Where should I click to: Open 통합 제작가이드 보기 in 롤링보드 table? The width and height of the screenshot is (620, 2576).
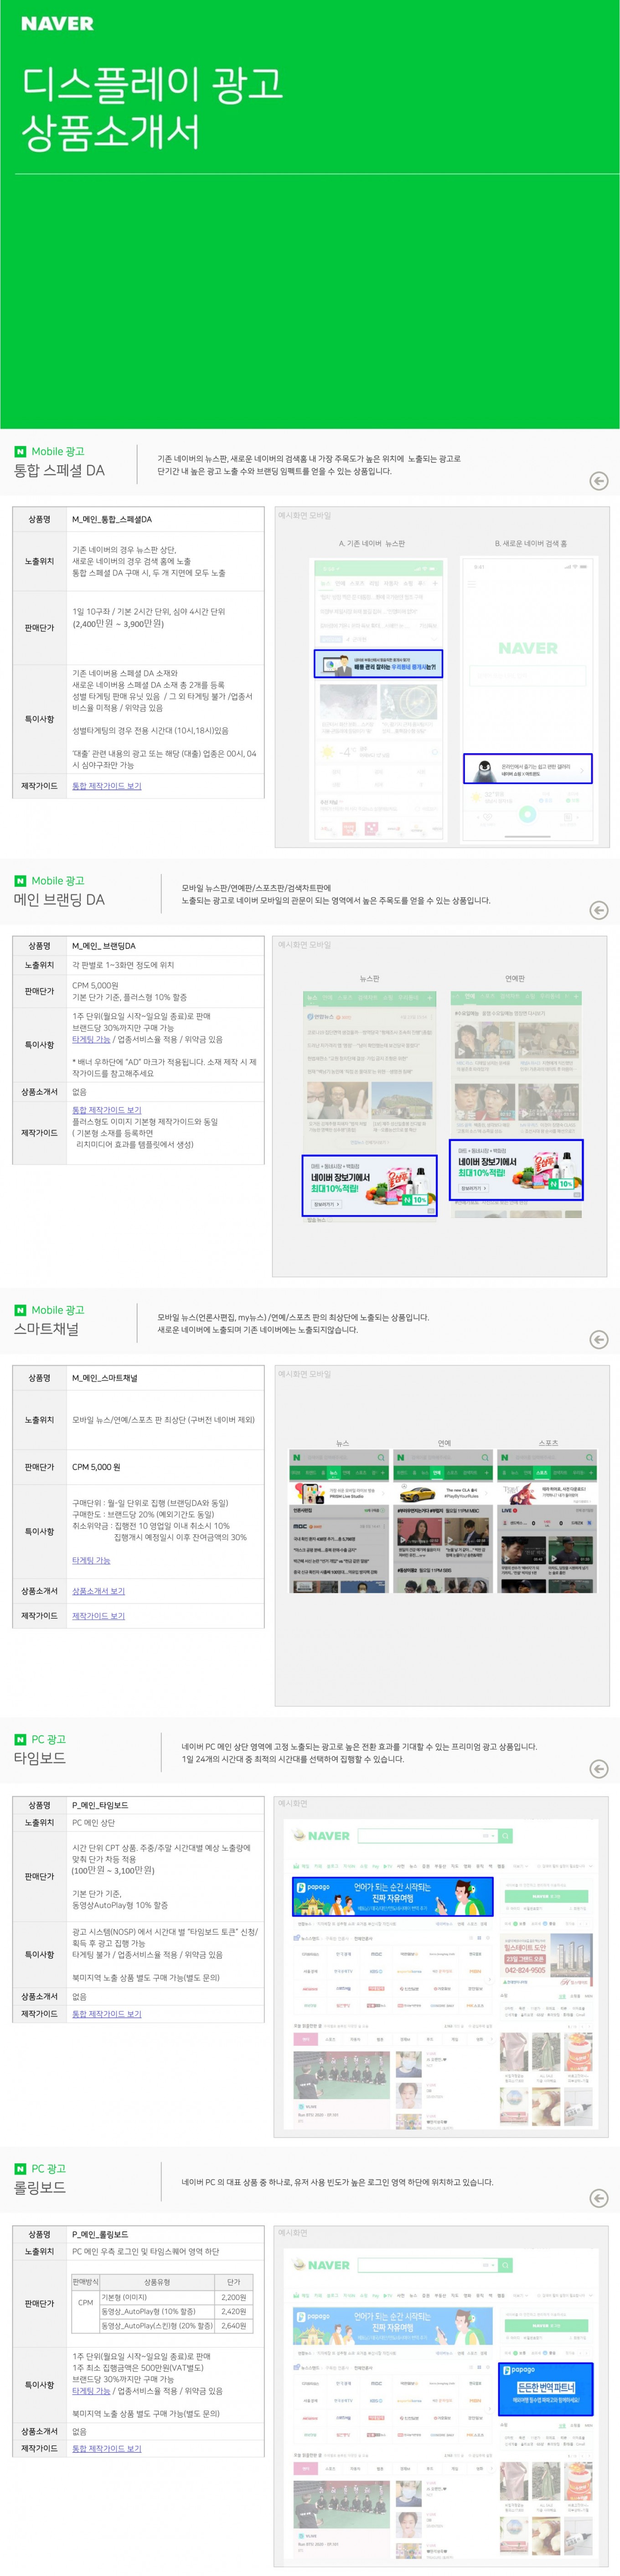coord(106,2449)
